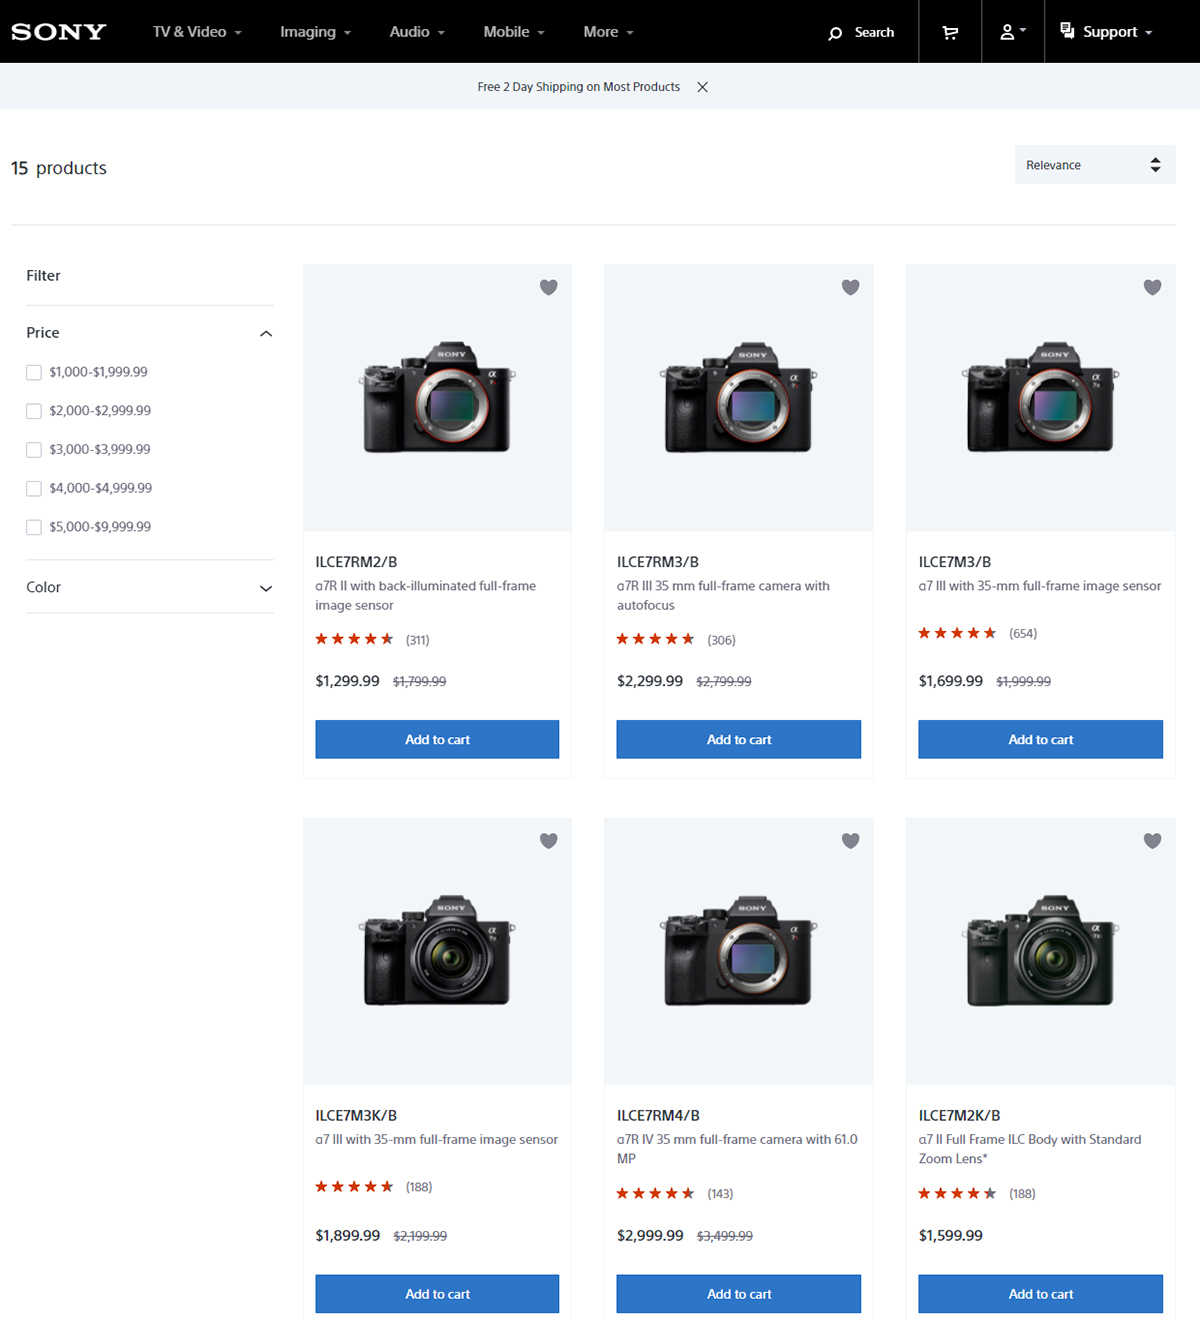Viewport: 1200px width, 1320px height.
Task: Open the shopping cart icon
Action: pyautogui.click(x=950, y=32)
